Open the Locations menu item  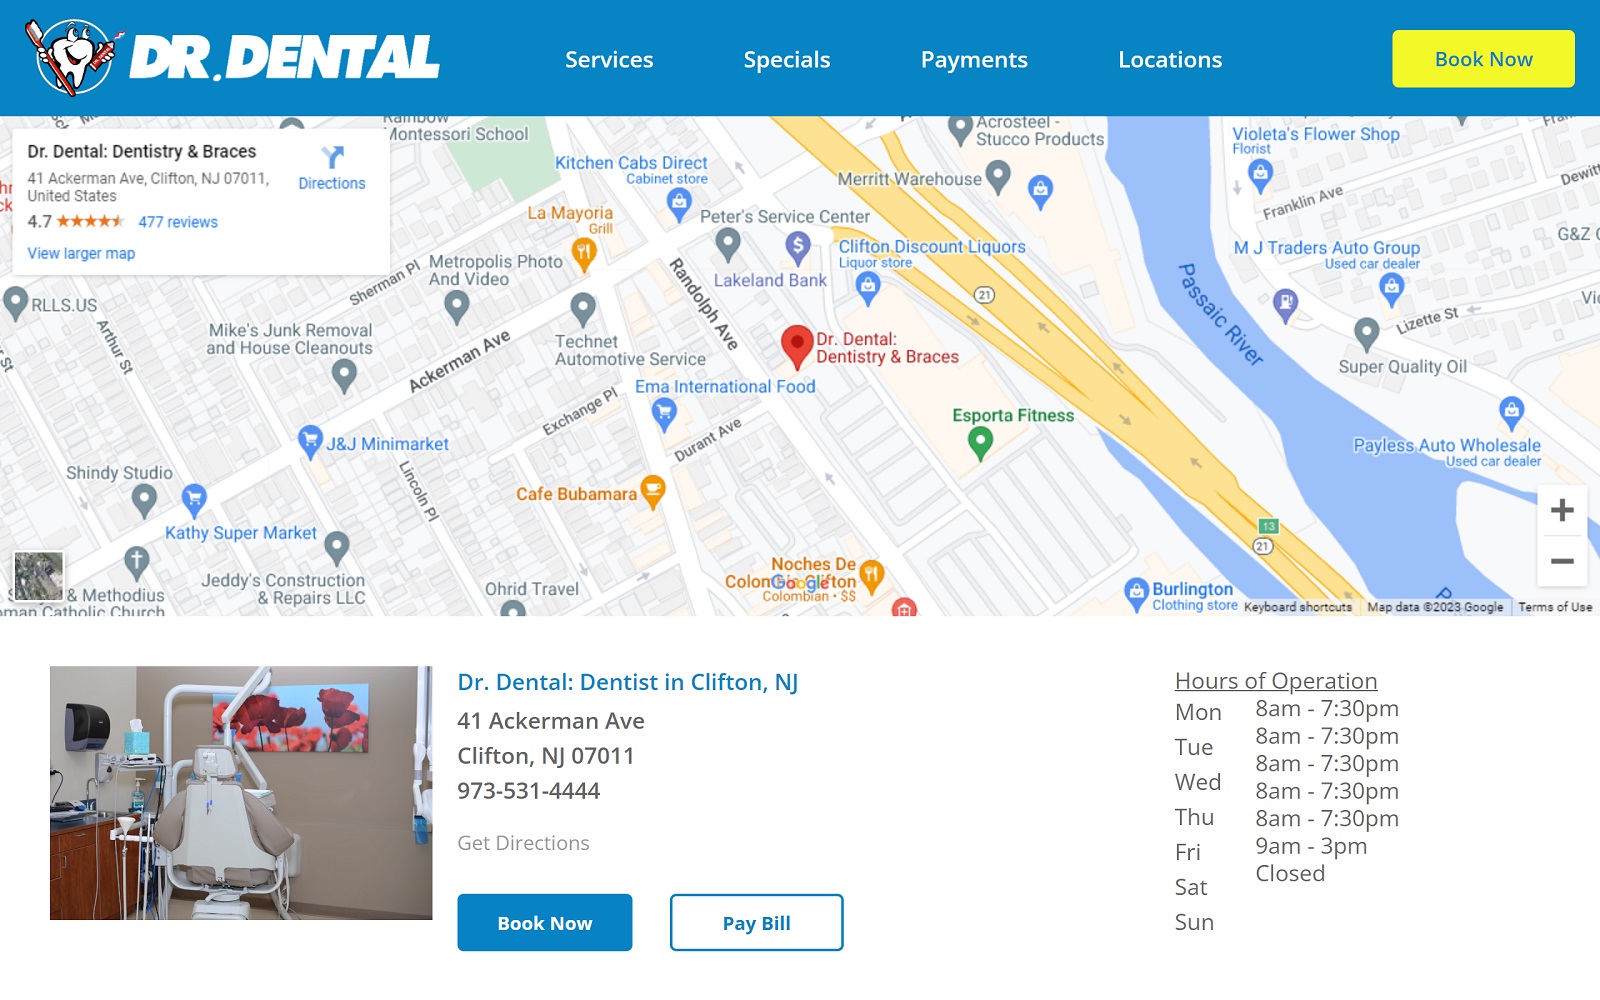click(x=1170, y=60)
